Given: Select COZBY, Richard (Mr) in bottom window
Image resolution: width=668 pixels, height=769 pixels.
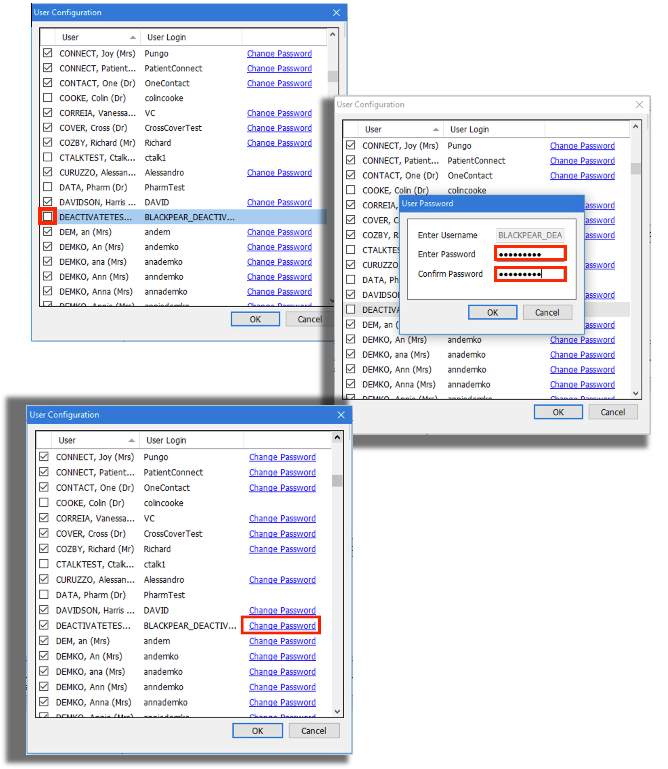Looking at the screenshot, I should 95,549.
